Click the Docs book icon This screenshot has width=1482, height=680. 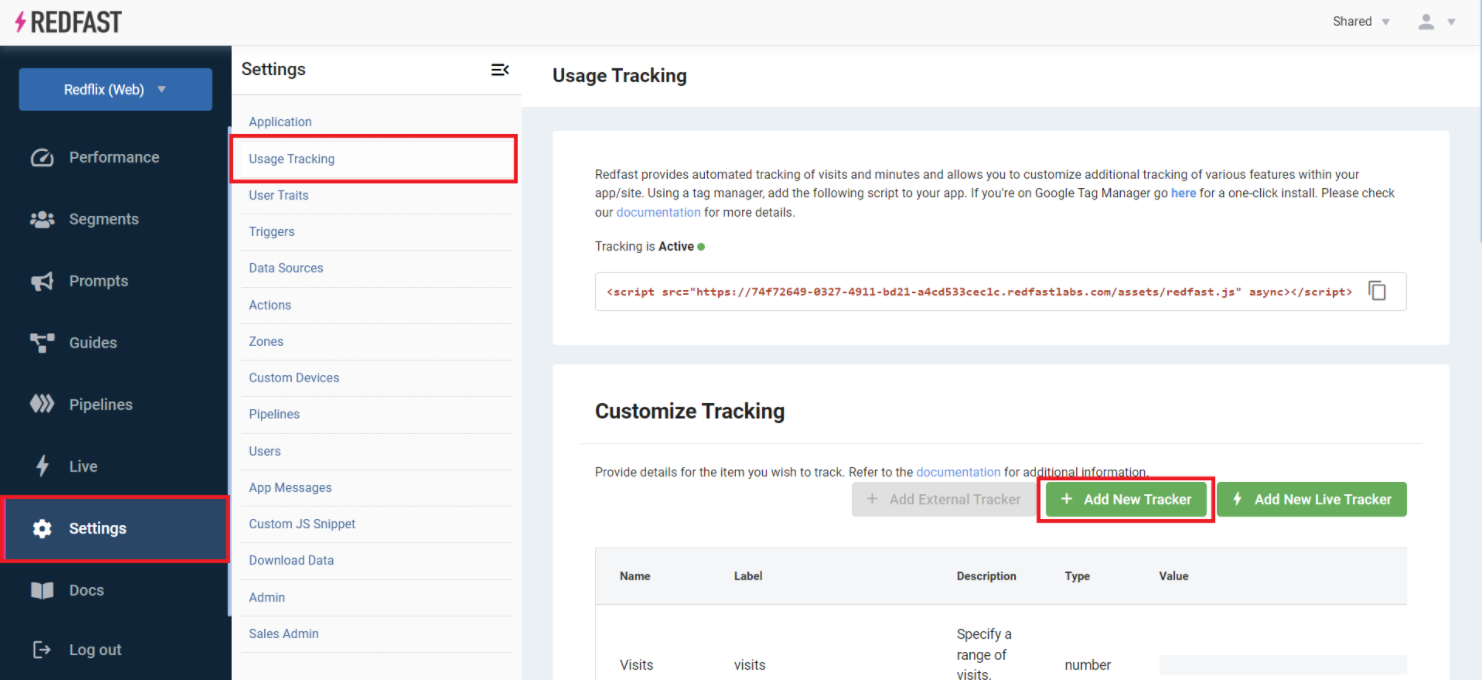[42, 590]
